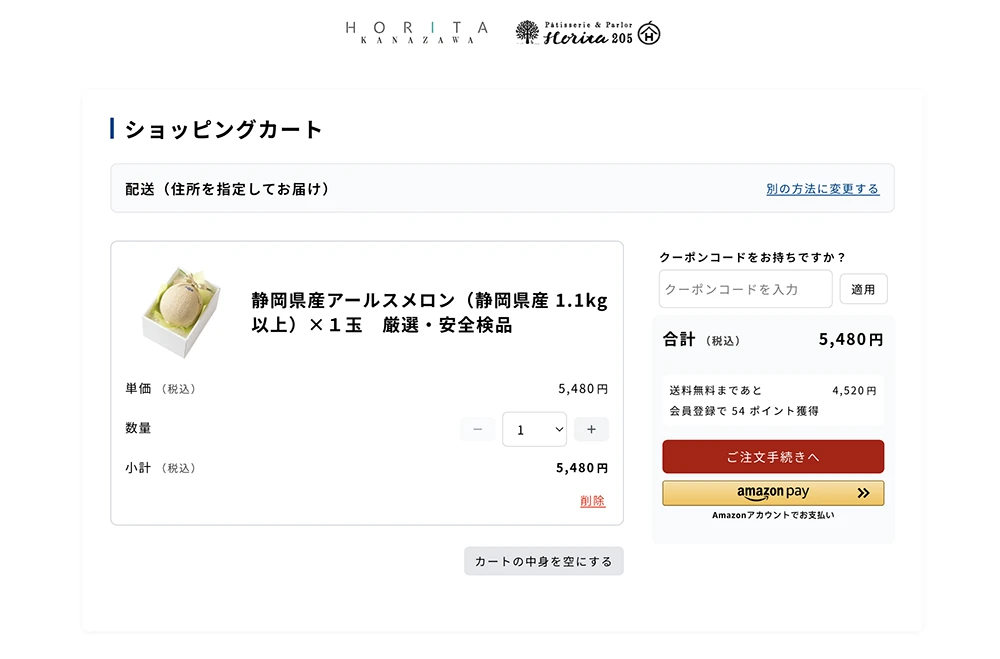Click the HORITA KANAZAWA logo
1000x659 pixels.
[x=416, y=31]
